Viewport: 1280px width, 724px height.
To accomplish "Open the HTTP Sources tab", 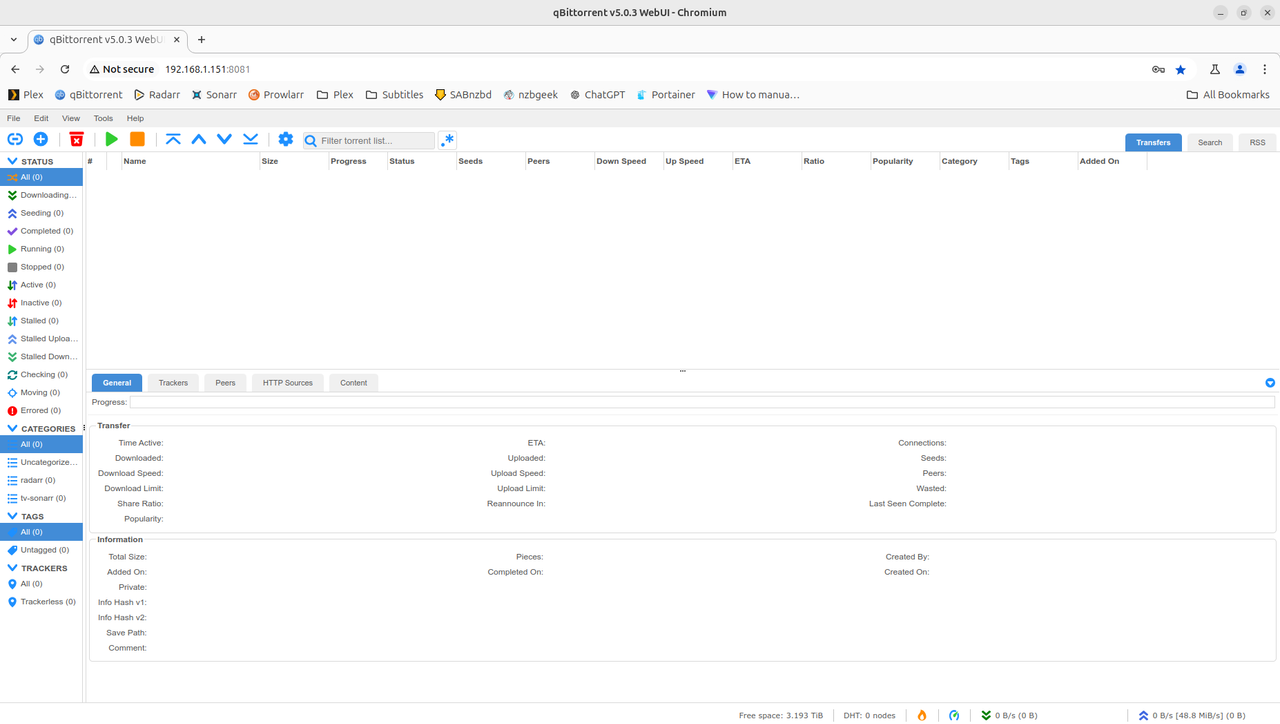I will tap(288, 383).
